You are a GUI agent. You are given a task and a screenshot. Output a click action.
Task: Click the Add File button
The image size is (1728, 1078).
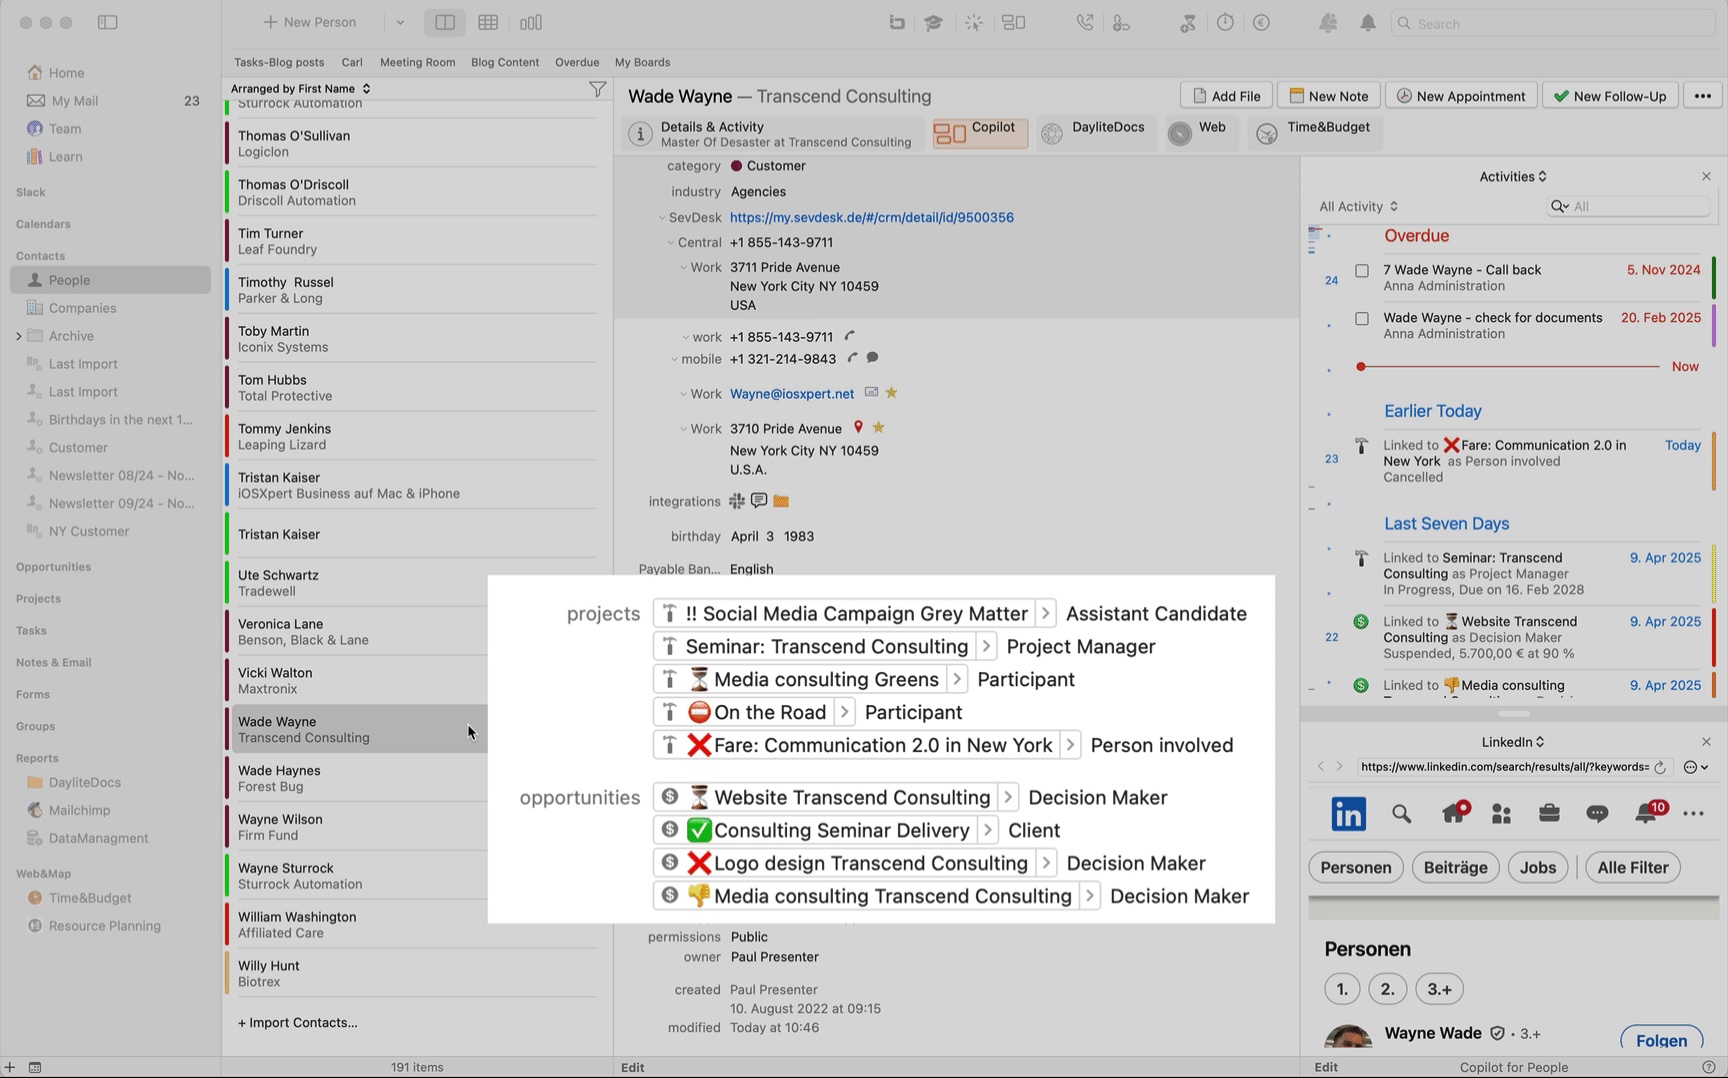[1226, 96]
